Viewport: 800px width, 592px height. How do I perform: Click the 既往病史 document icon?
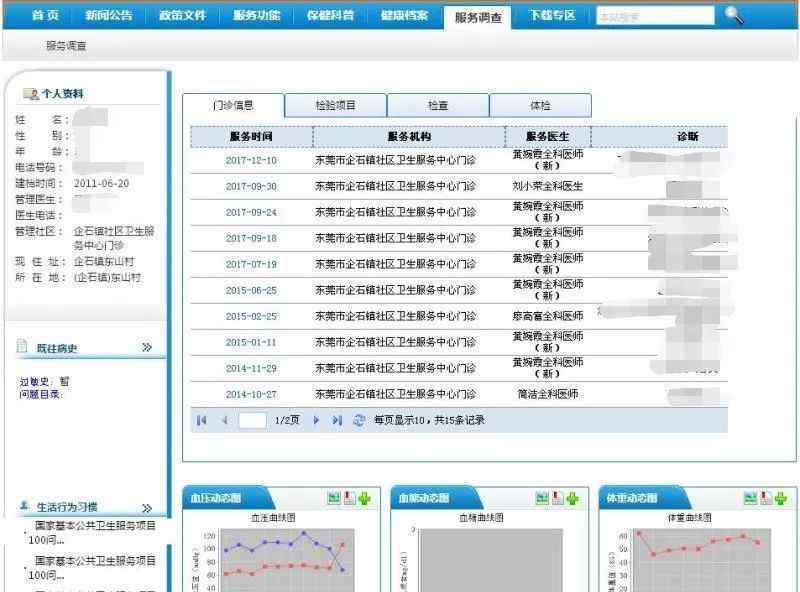tap(22, 346)
